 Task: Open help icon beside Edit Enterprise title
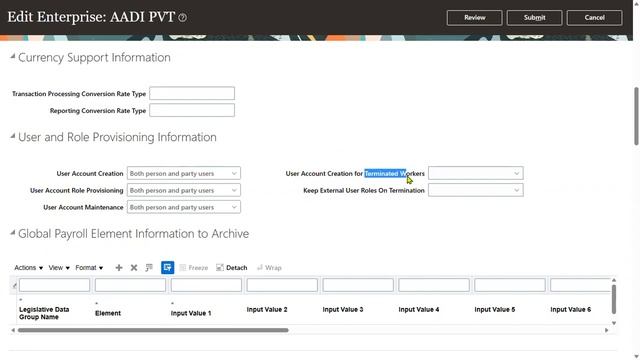coord(182,18)
